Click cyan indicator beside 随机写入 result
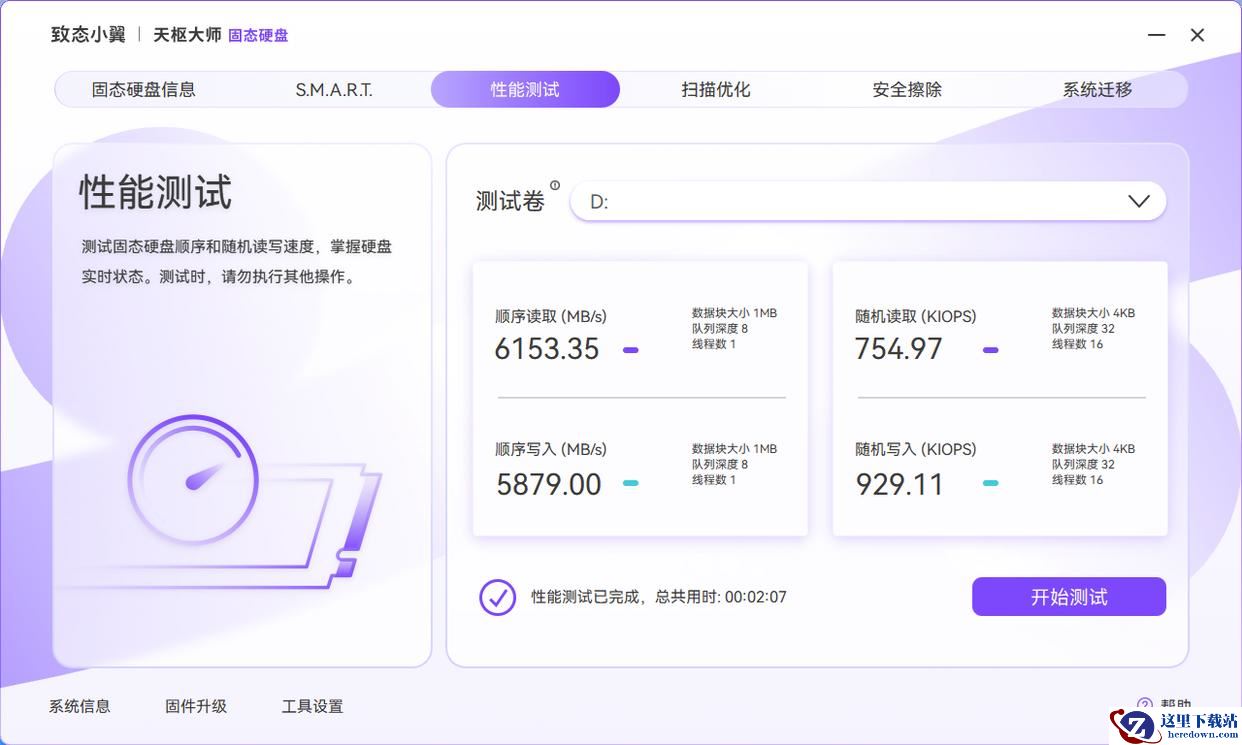This screenshot has height=745, width=1242. tap(990, 483)
